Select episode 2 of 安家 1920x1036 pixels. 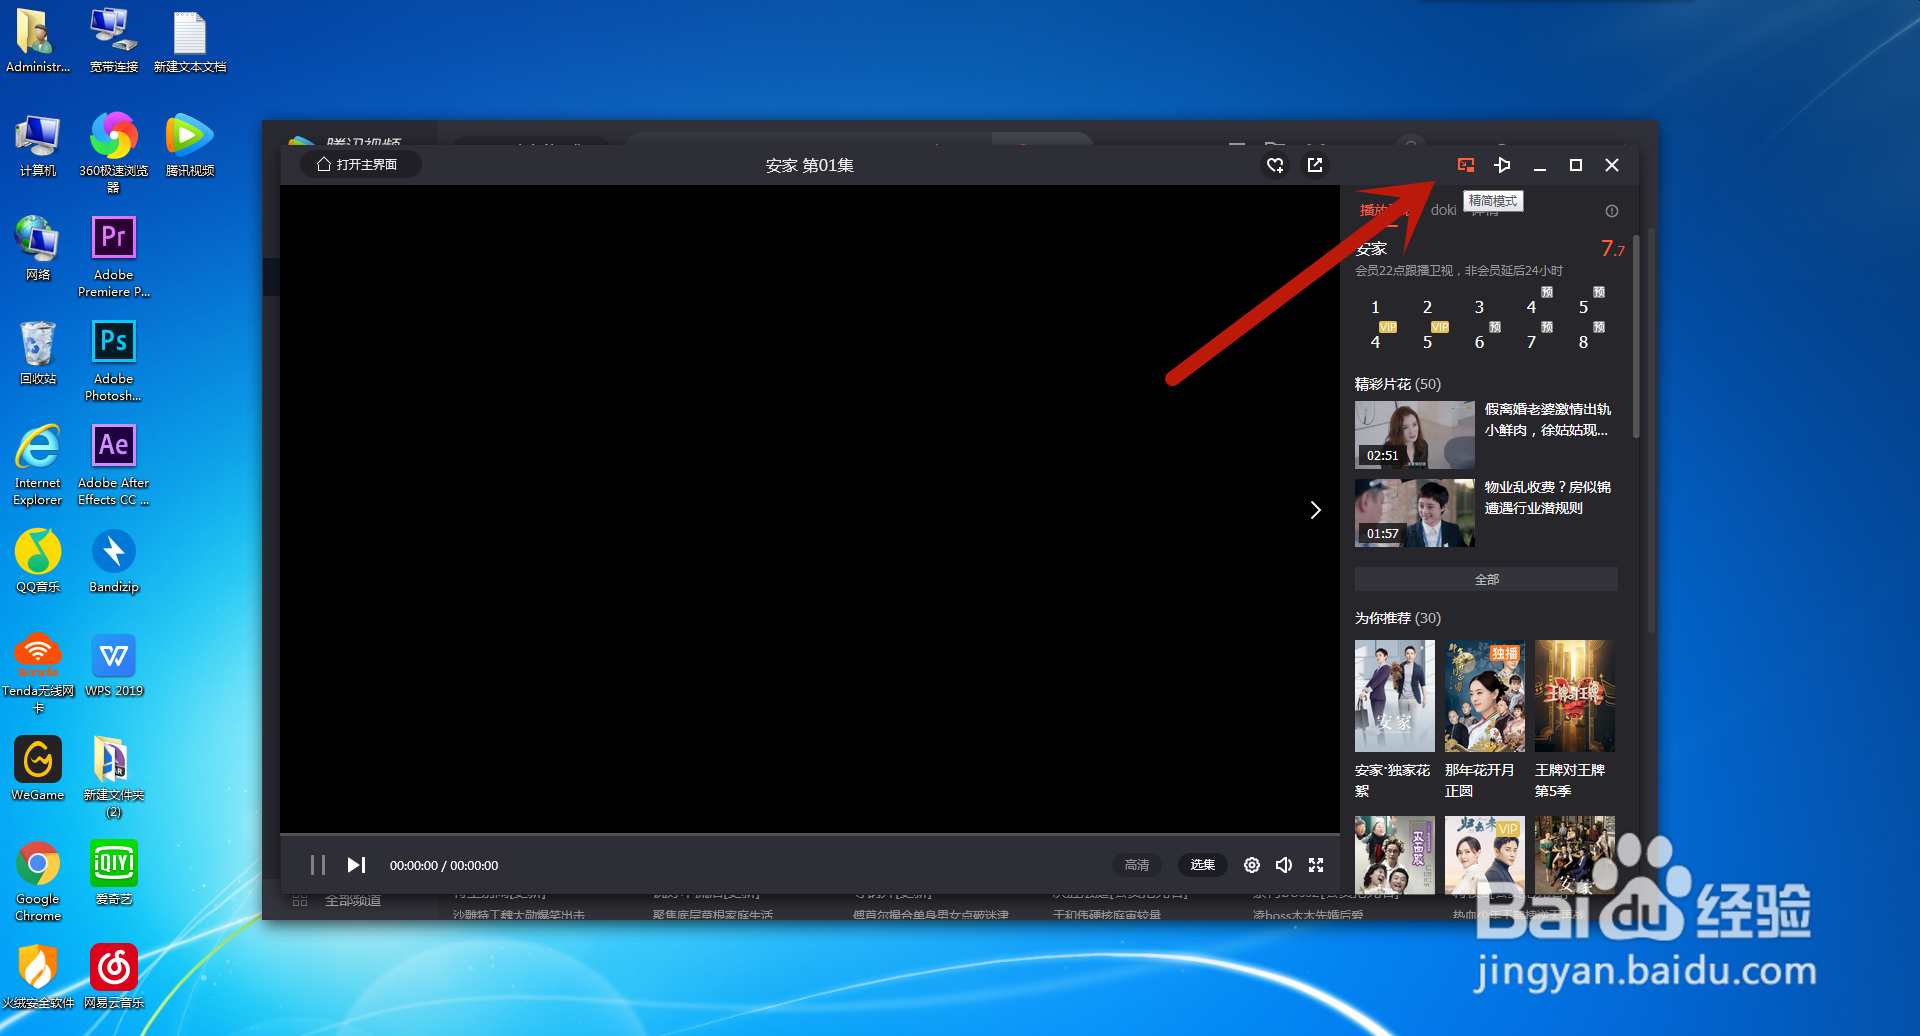pyautogui.click(x=1427, y=307)
